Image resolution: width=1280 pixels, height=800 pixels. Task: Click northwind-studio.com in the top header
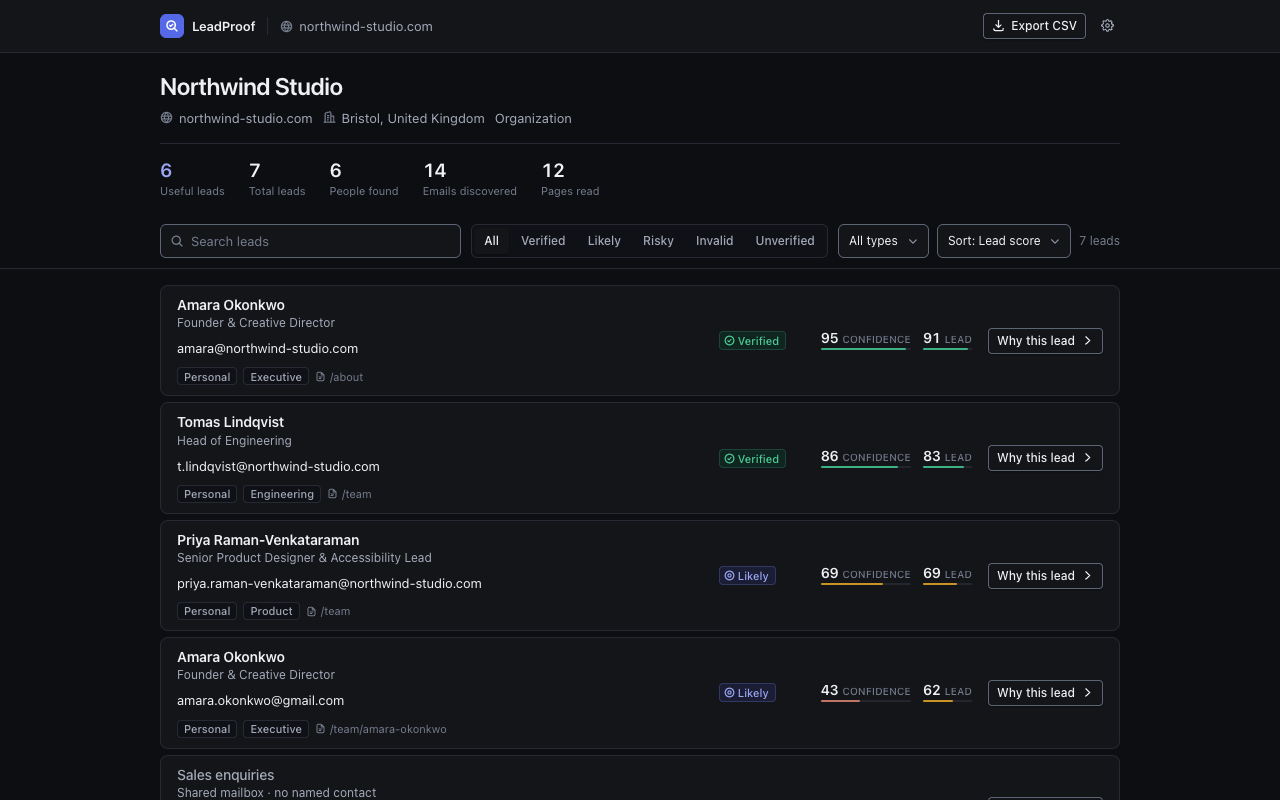tap(365, 27)
